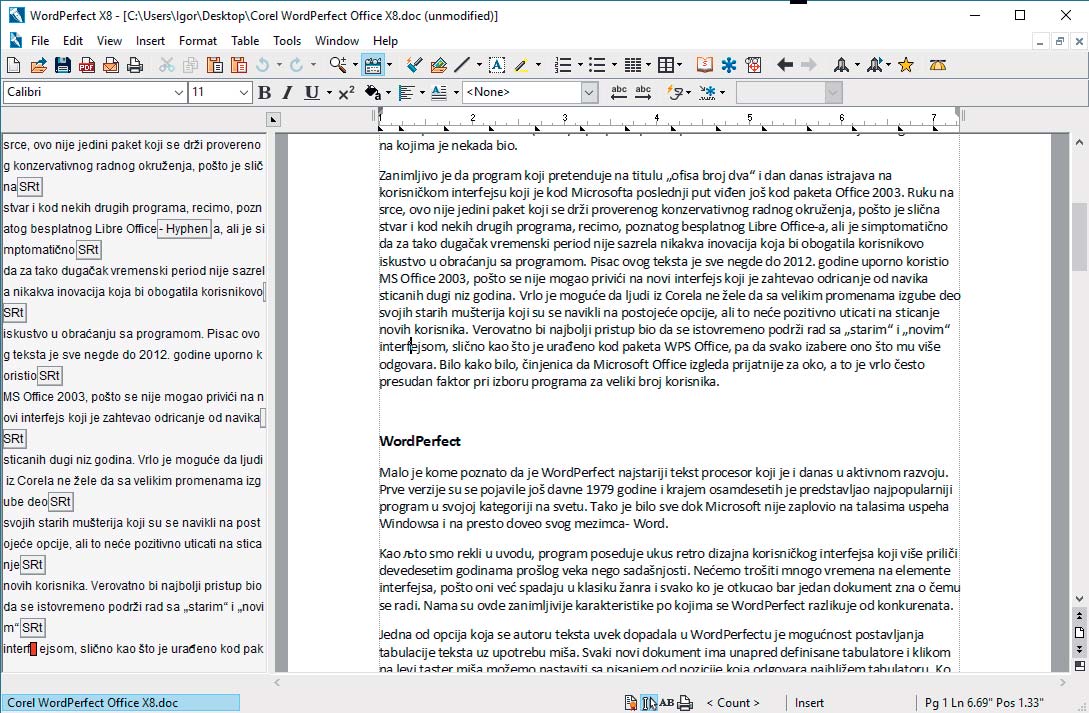1089x713 pixels.
Task: Insert a text box
Action: (497, 65)
